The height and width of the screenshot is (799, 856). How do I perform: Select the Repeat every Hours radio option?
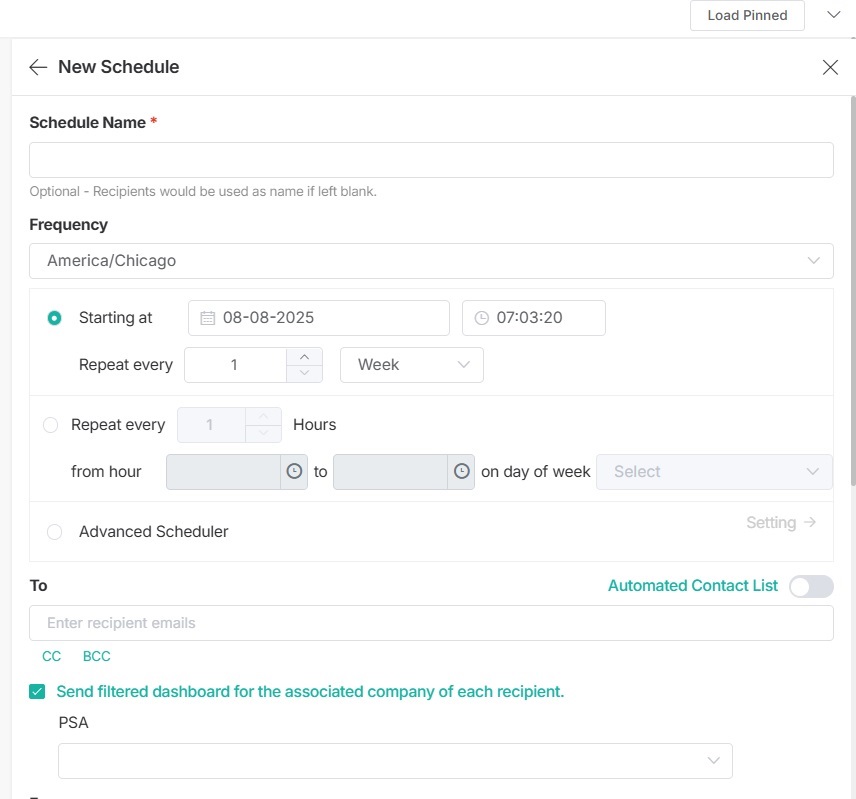point(51,425)
